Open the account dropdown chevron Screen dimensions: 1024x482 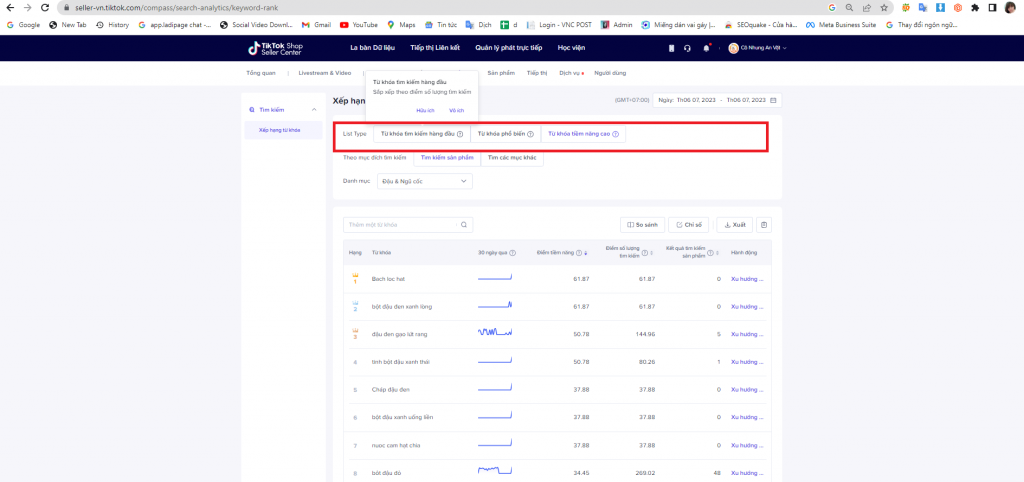(x=784, y=48)
